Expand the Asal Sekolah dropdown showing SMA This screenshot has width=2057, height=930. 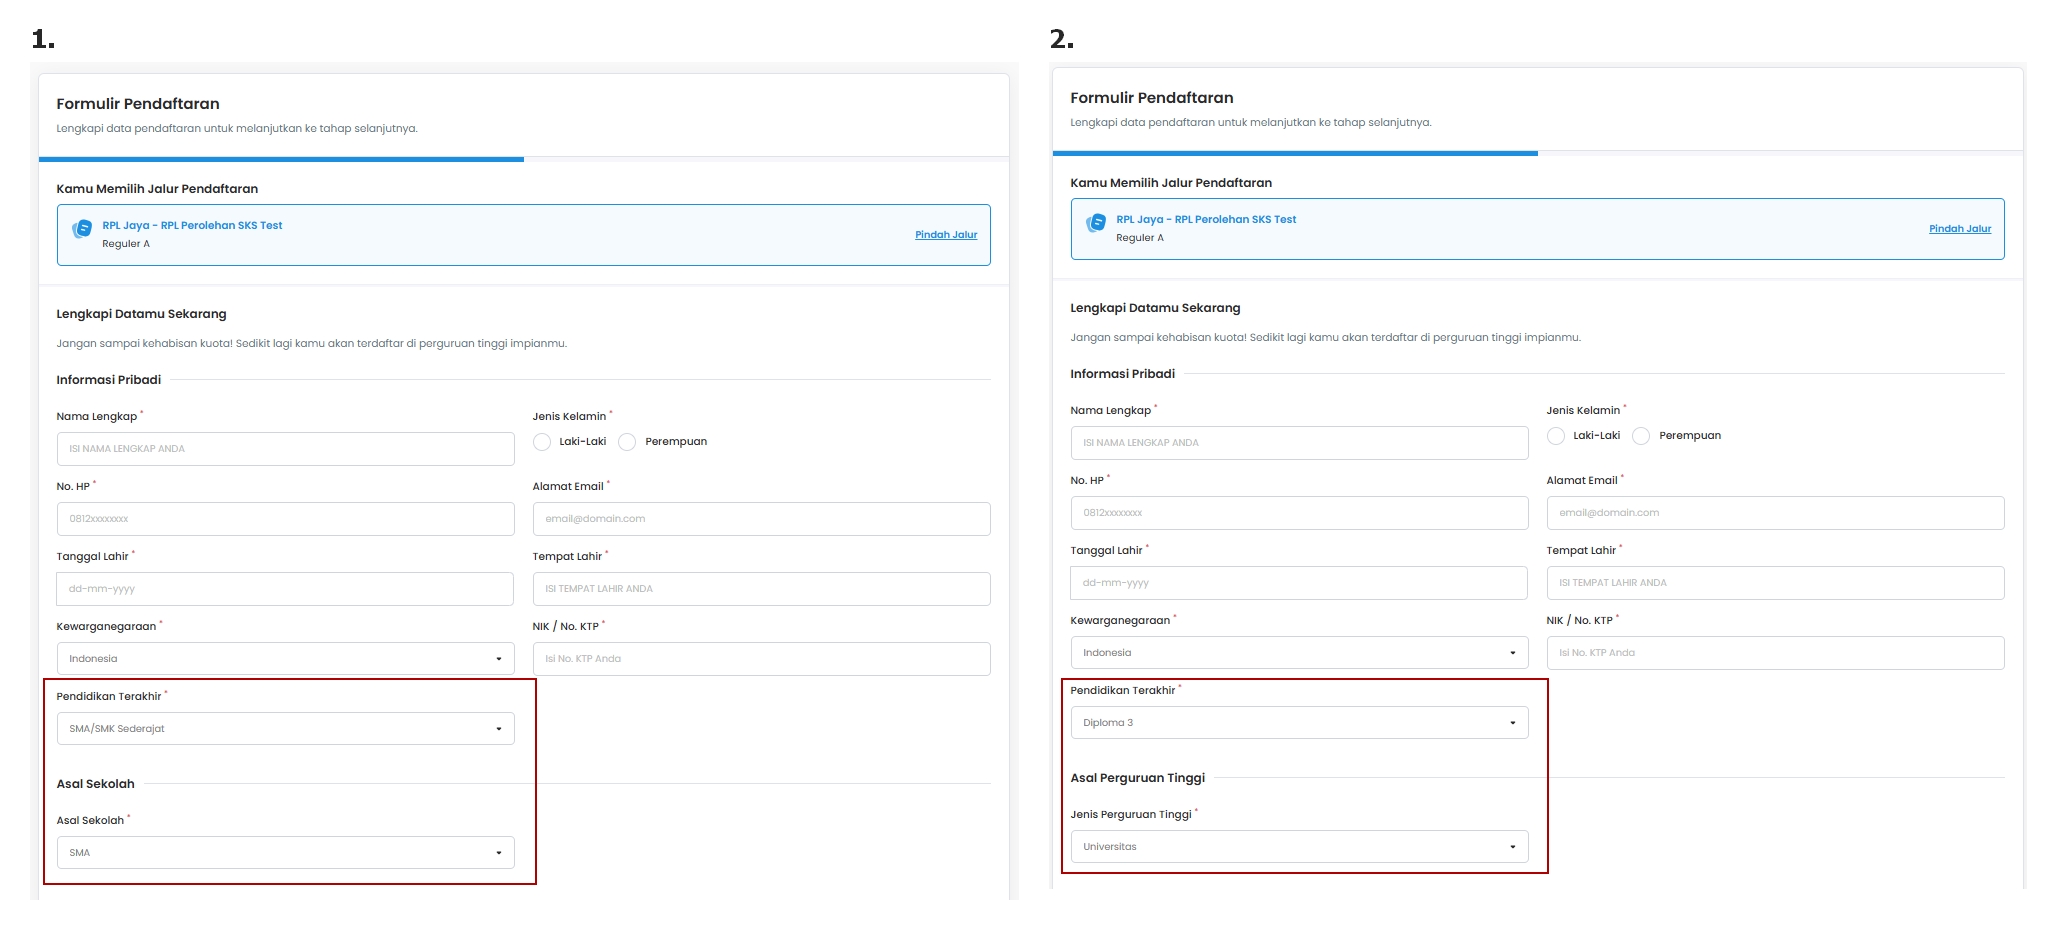point(285,853)
